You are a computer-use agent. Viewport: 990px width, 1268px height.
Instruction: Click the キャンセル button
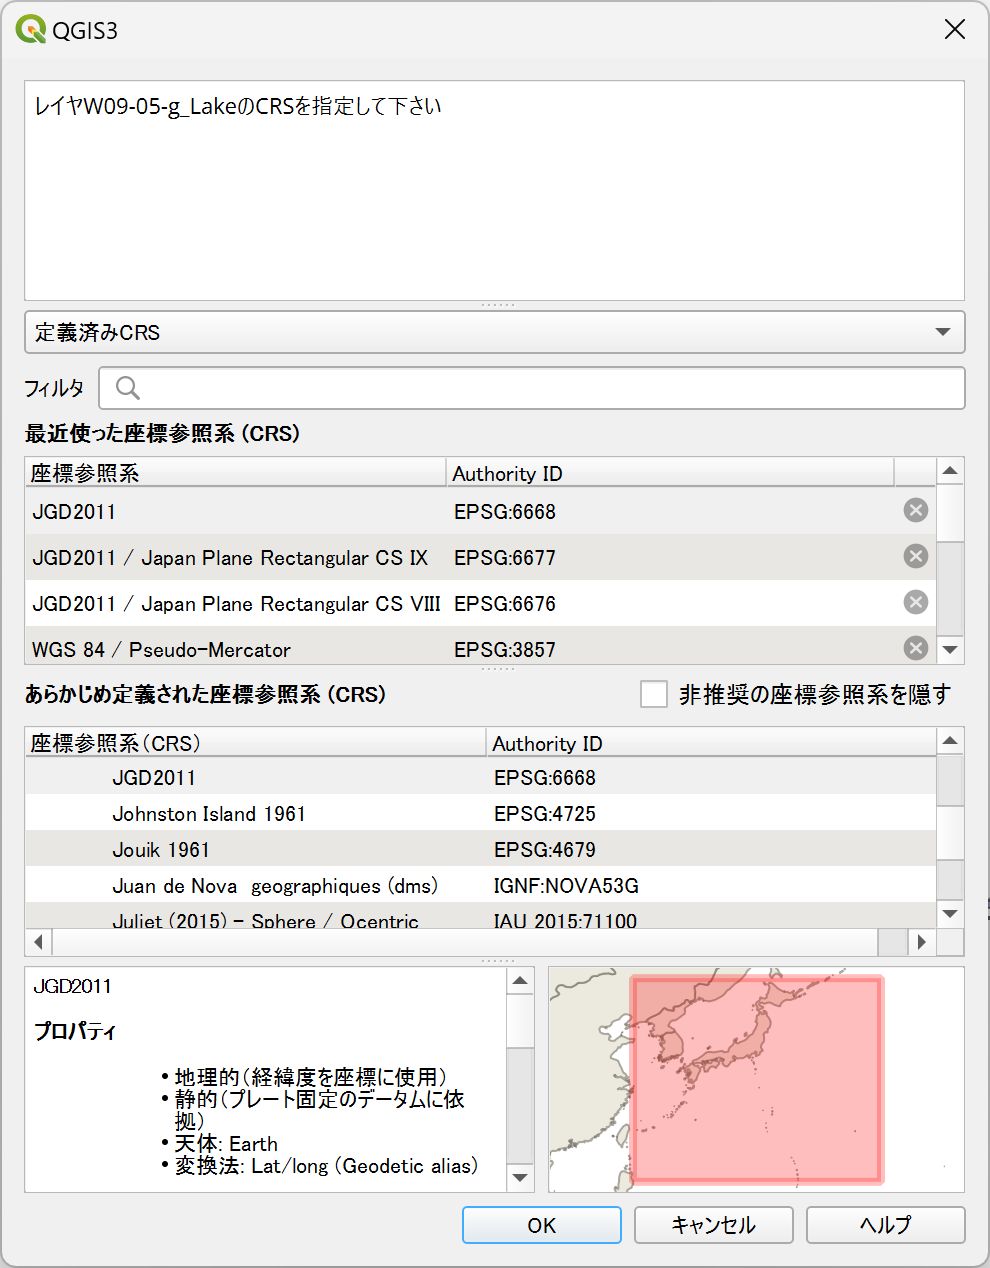coord(713,1225)
